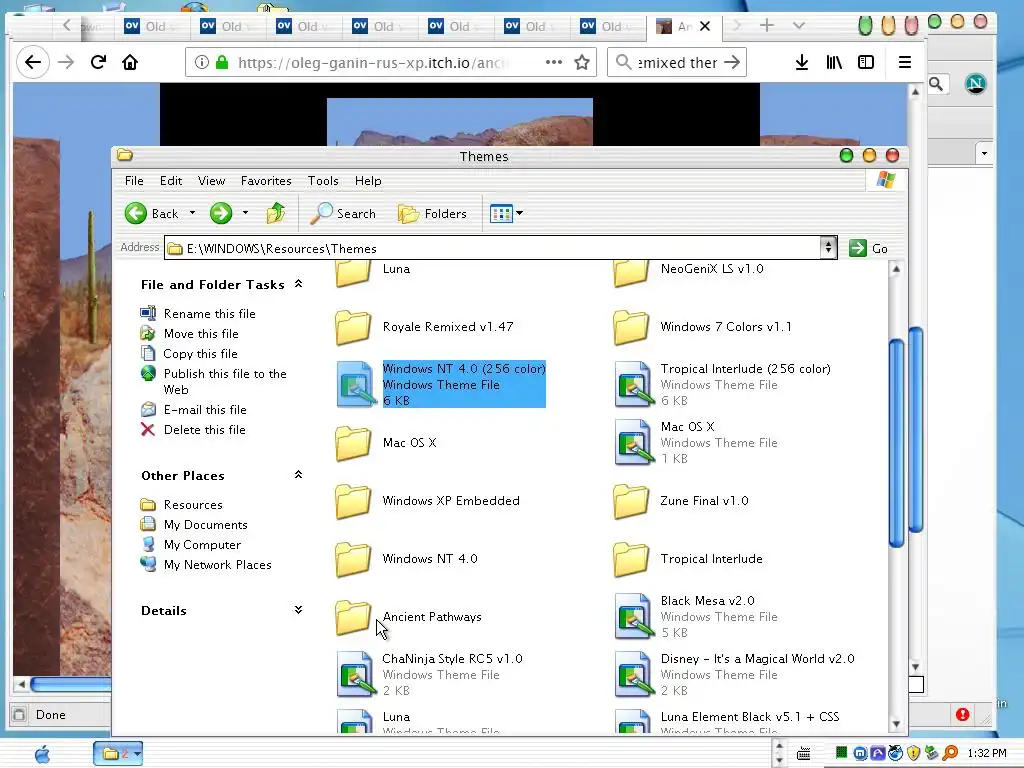Click the green Back arrow in Themes window
The image size is (1024, 768).
click(136, 213)
